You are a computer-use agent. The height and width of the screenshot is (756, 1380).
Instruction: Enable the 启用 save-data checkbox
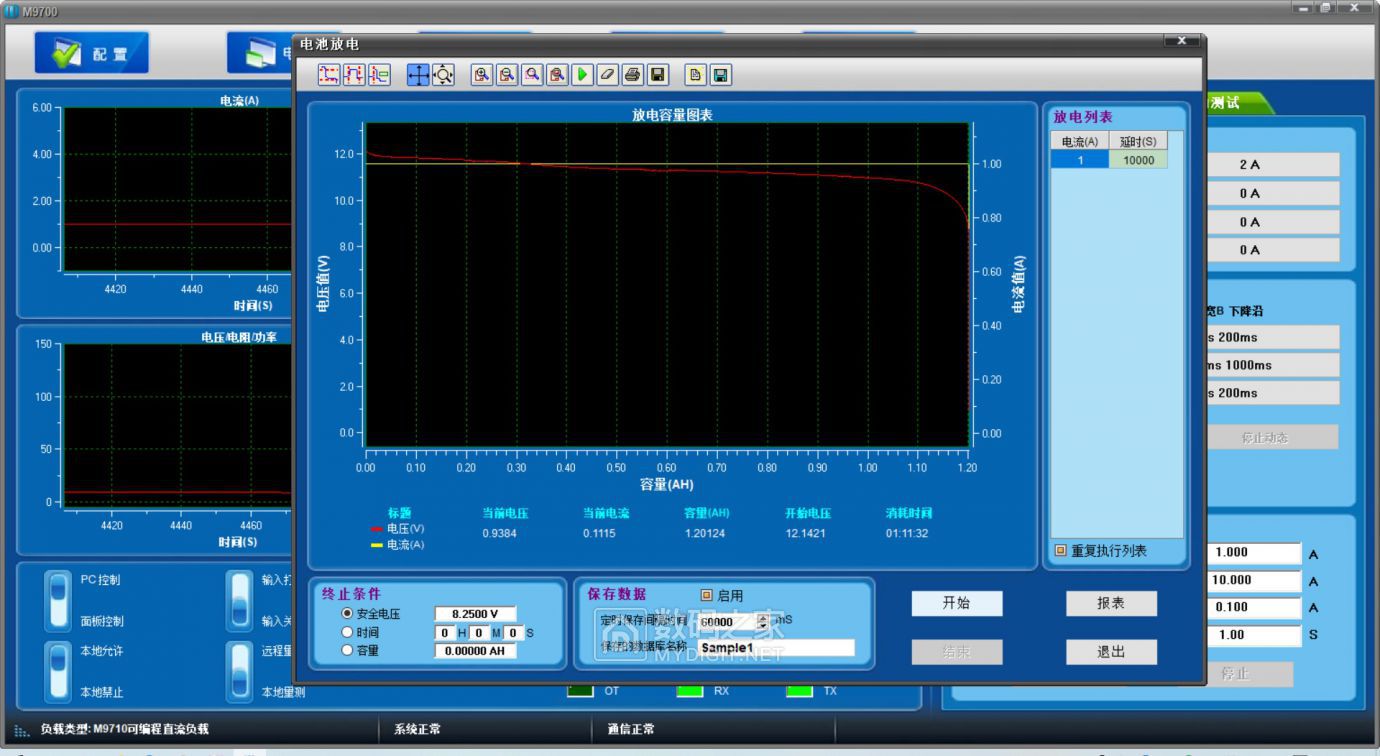(706, 596)
